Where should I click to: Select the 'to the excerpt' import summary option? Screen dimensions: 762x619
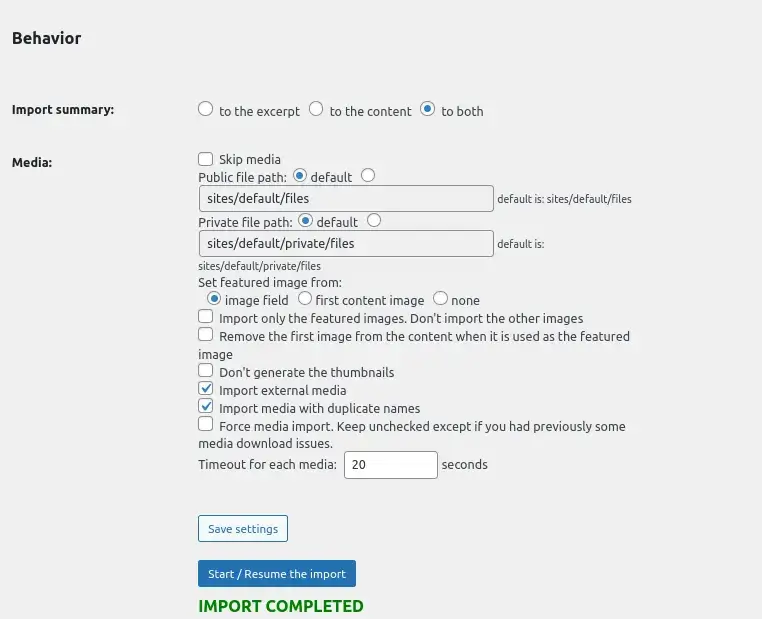click(x=206, y=109)
